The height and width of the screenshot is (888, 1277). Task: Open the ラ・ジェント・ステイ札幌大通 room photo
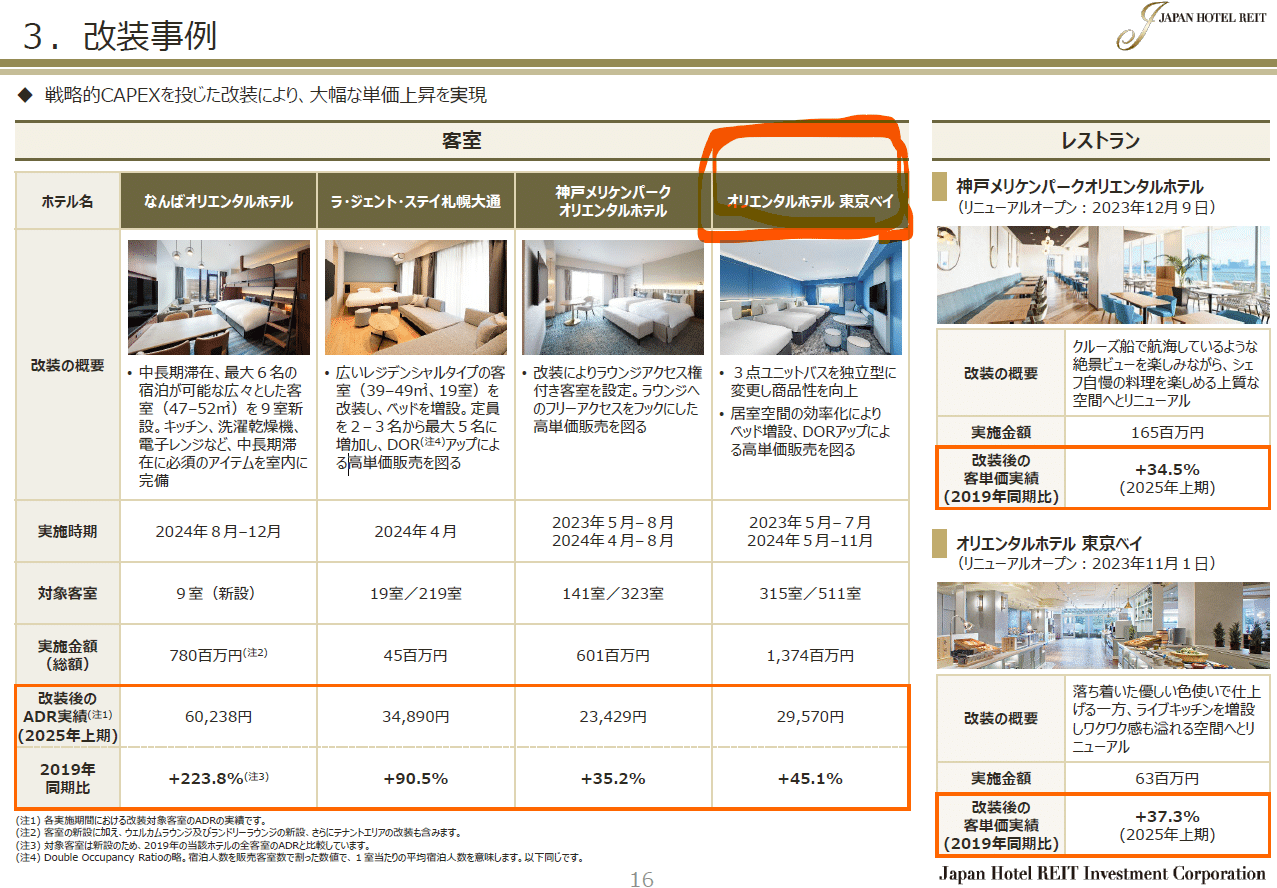click(416, 297)
